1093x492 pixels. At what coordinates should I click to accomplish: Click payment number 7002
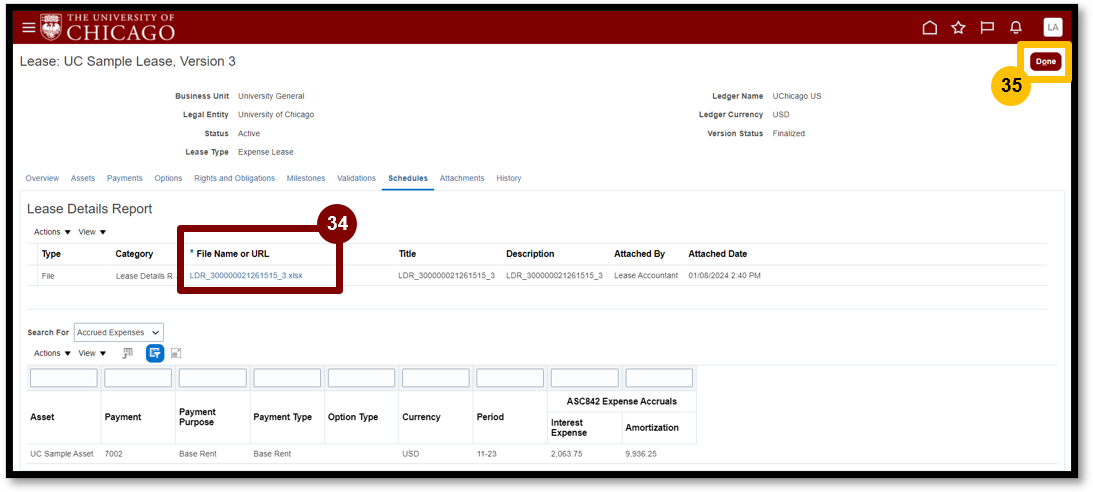pyautogui.click(x=113, y=454)
